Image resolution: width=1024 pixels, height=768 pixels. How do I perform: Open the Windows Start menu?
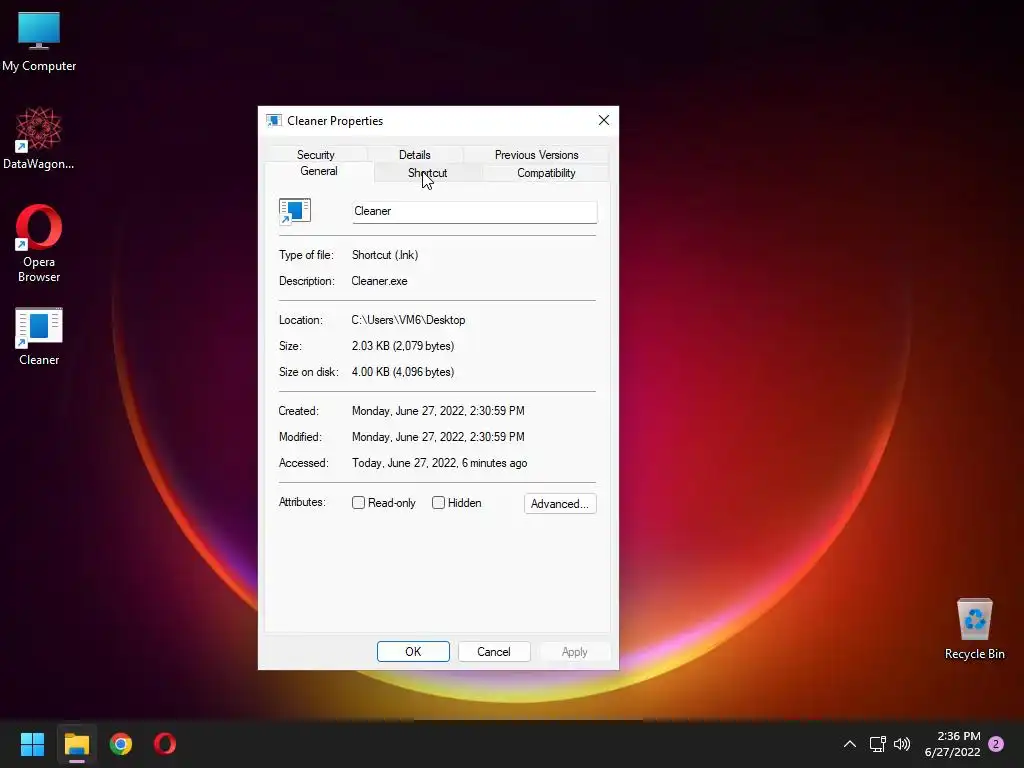point(32,744)
